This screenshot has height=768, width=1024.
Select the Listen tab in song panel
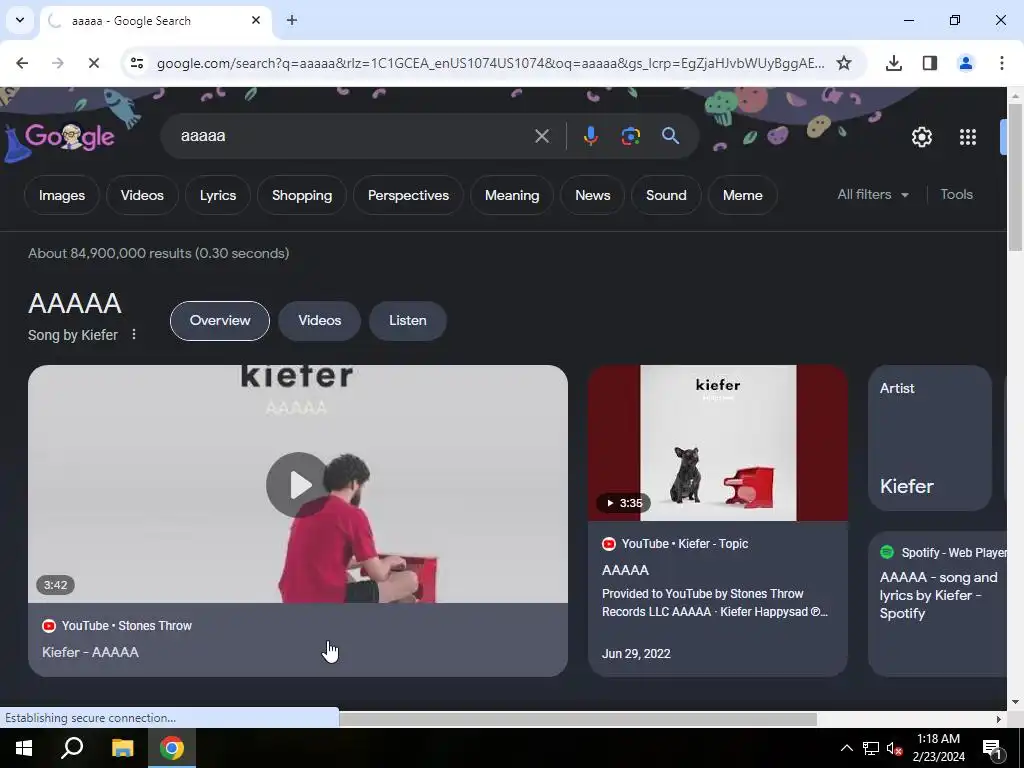(408, 321)
